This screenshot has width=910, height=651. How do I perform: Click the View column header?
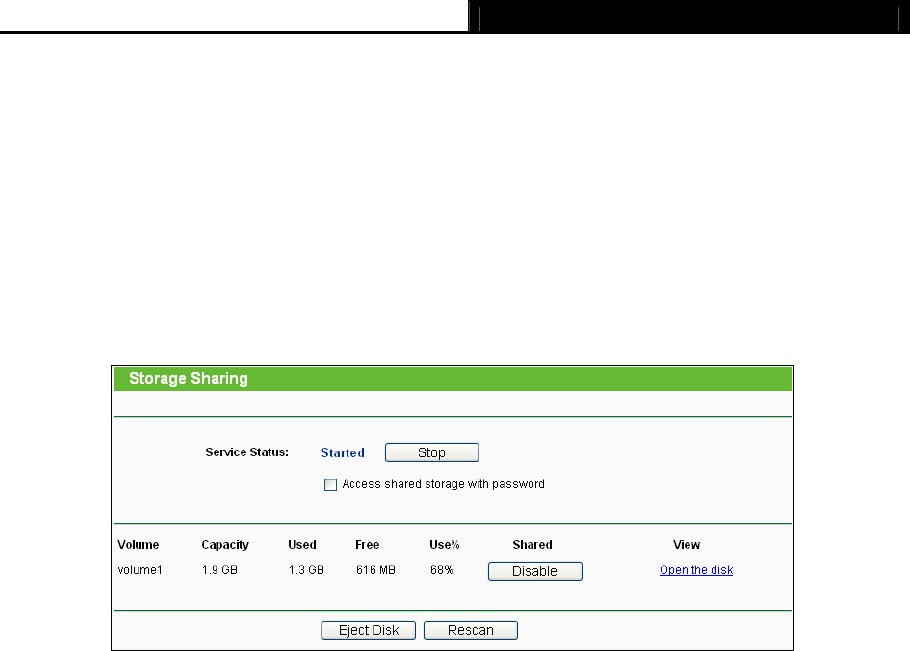coord(687,545)
